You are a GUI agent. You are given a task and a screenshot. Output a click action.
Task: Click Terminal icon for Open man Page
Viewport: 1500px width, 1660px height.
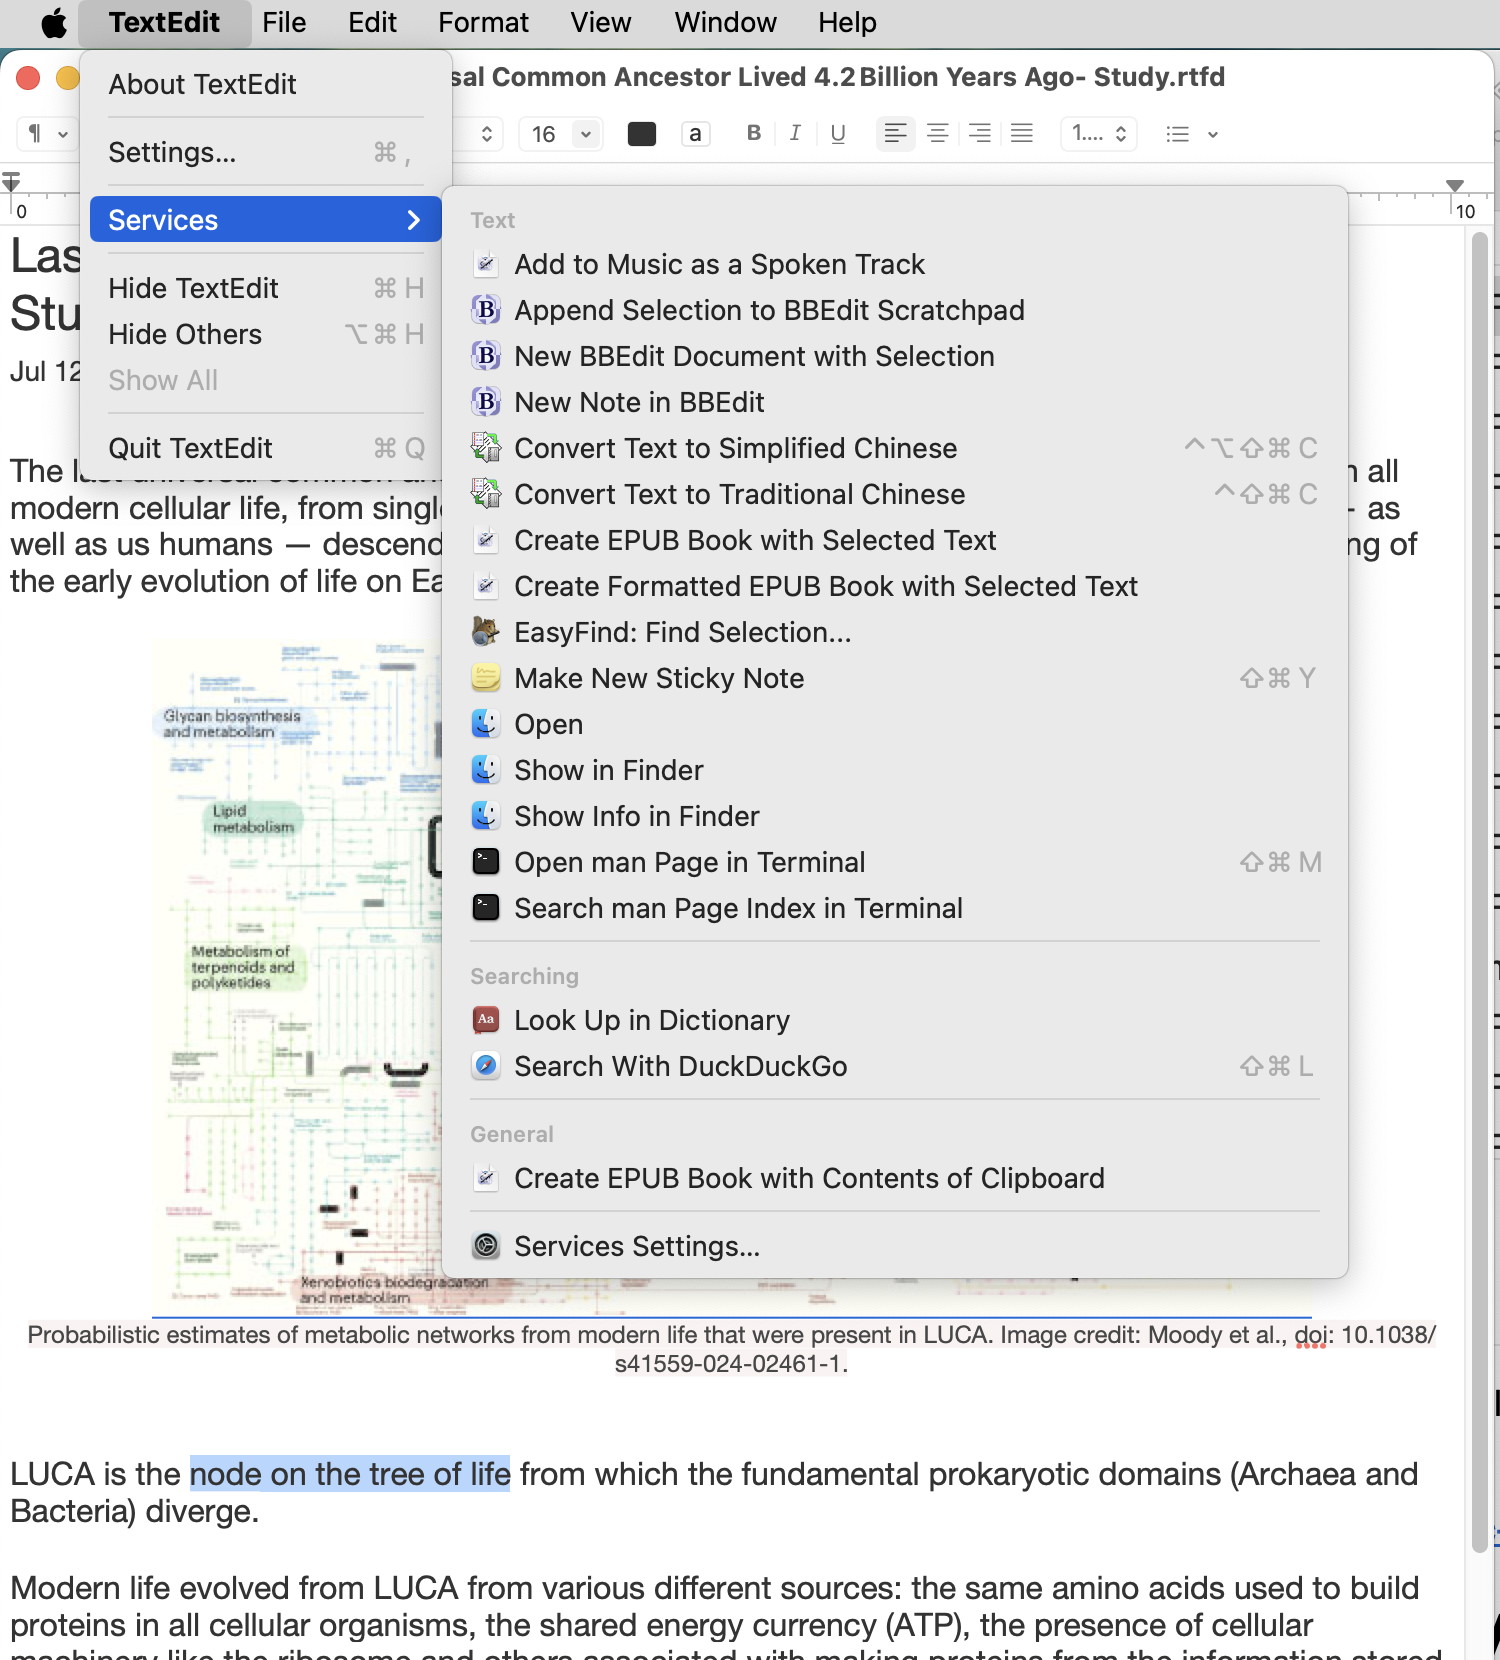(x=486, y=862)
